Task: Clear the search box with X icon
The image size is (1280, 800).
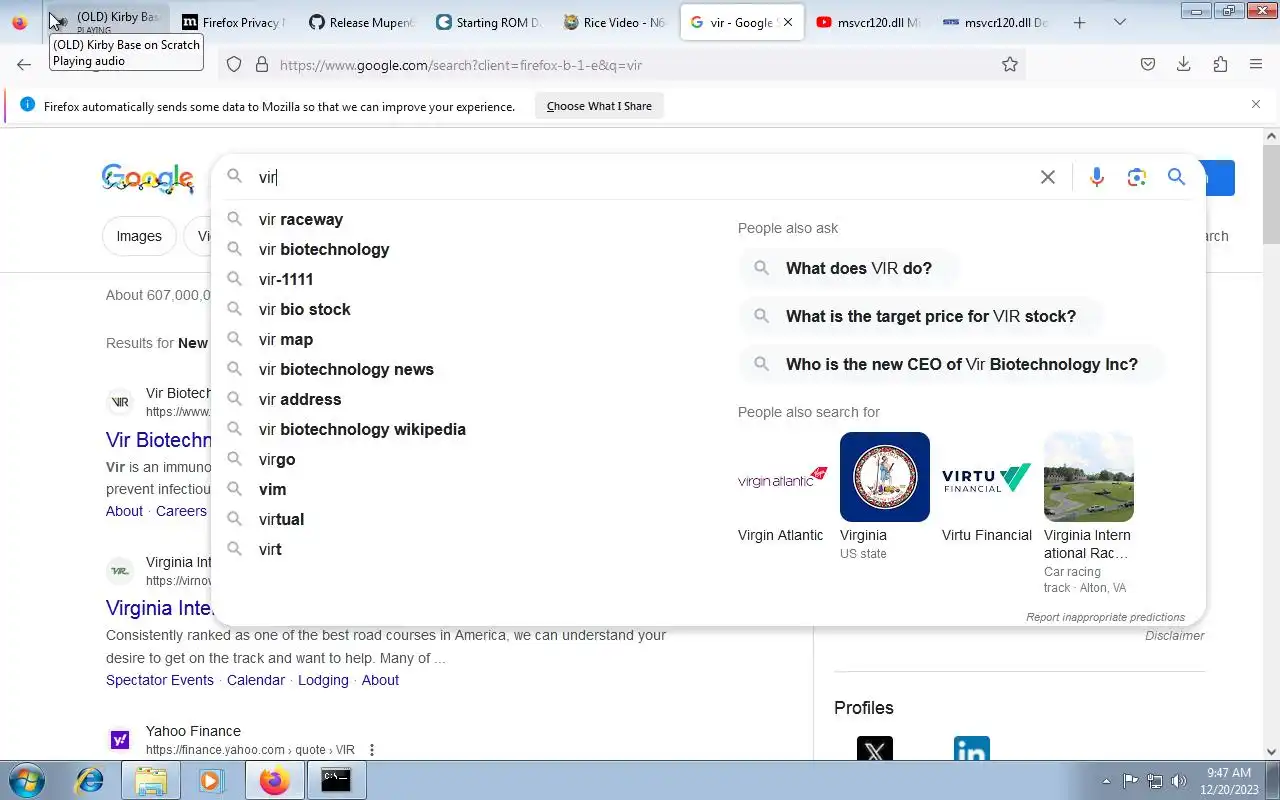Action: click(1048, 177)
